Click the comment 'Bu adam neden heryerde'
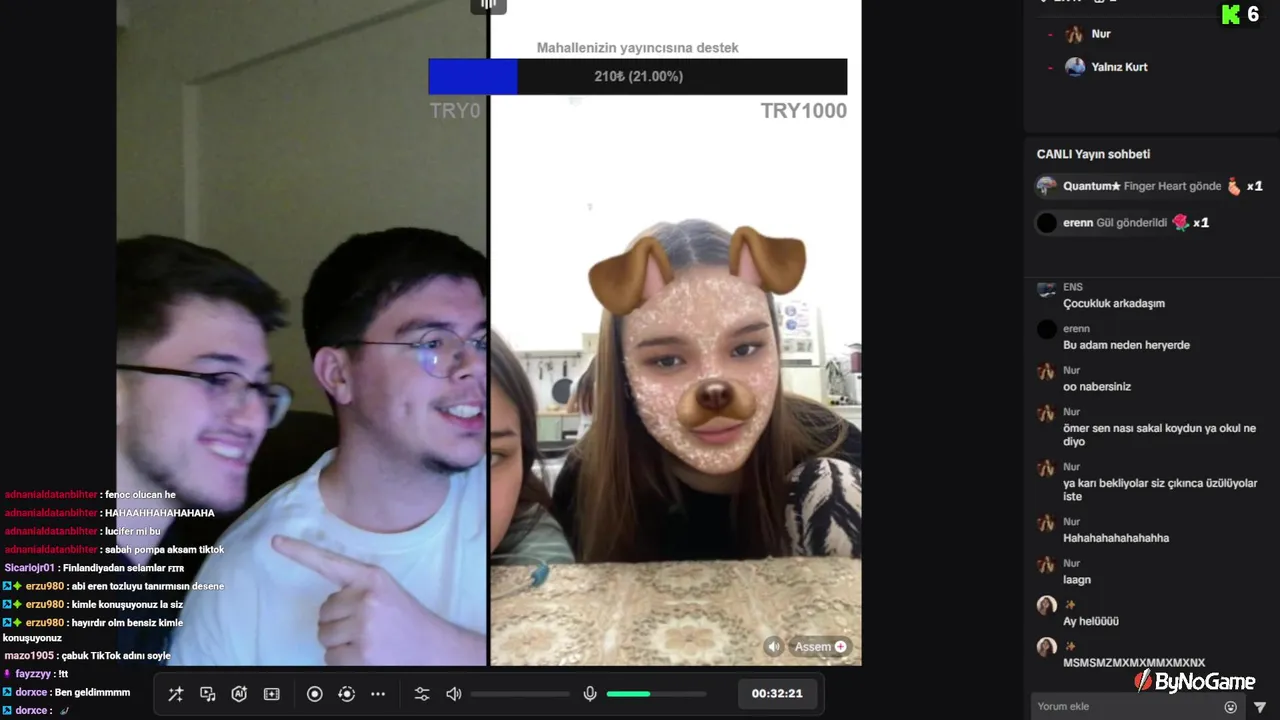The width and height of the screenshot is (1280, 720). coord(1126,345)
